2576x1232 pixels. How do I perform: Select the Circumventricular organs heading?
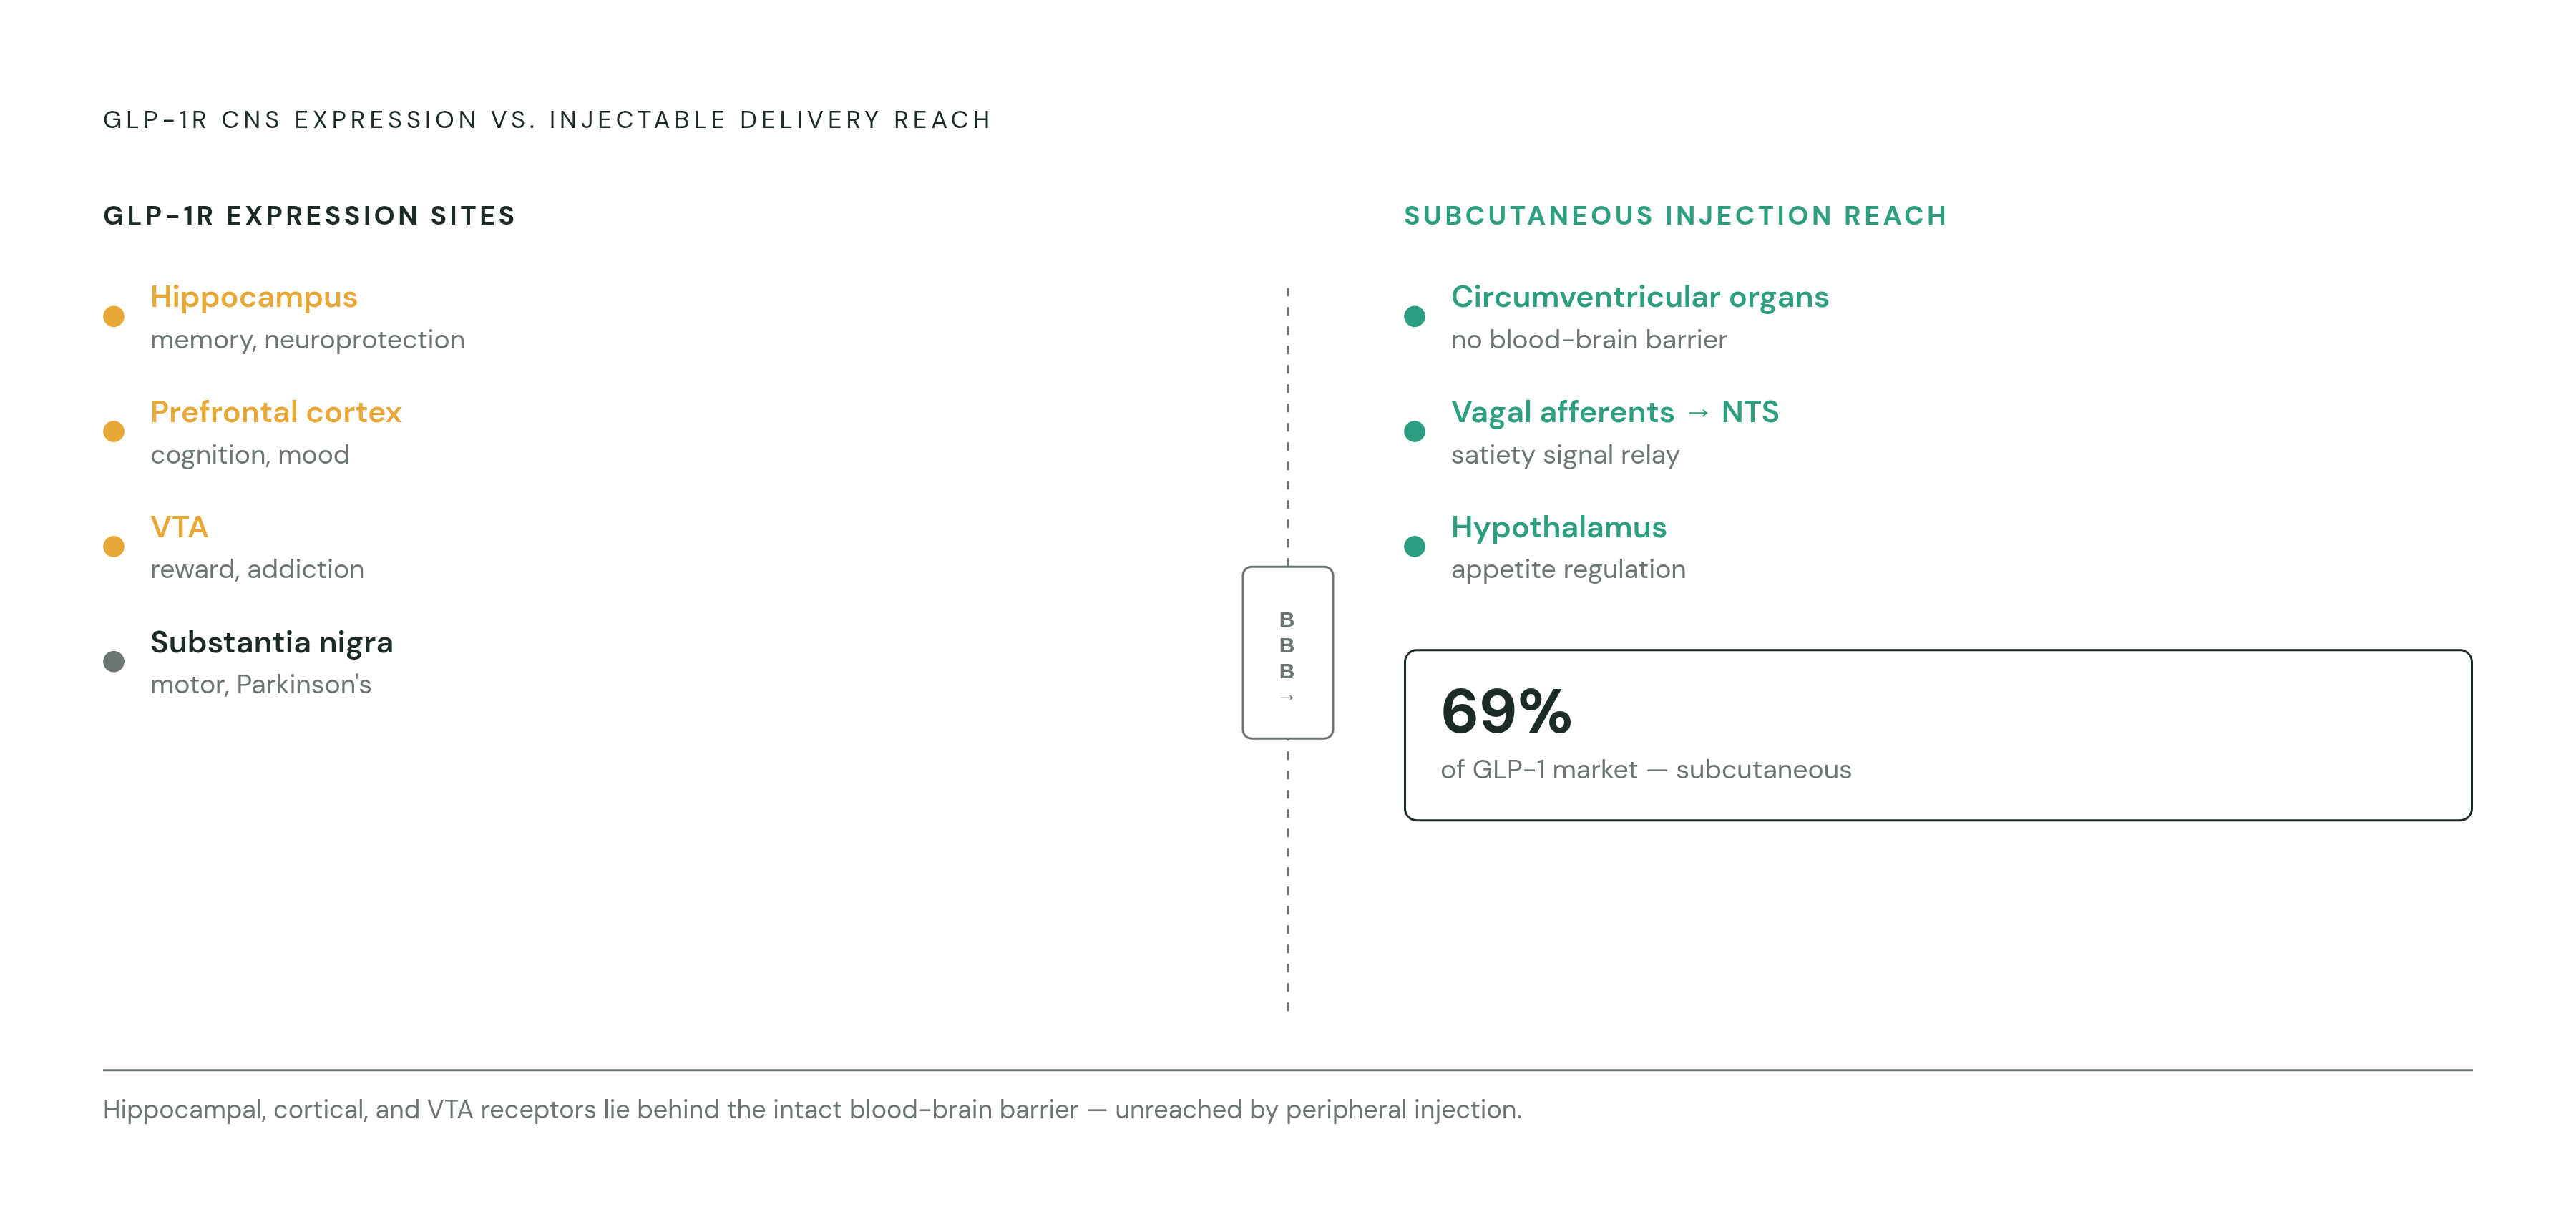tap(1639, 297)
